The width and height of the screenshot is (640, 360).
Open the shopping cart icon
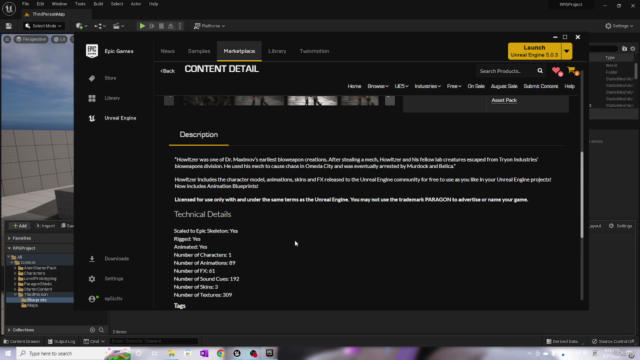(x=572, y=71)
